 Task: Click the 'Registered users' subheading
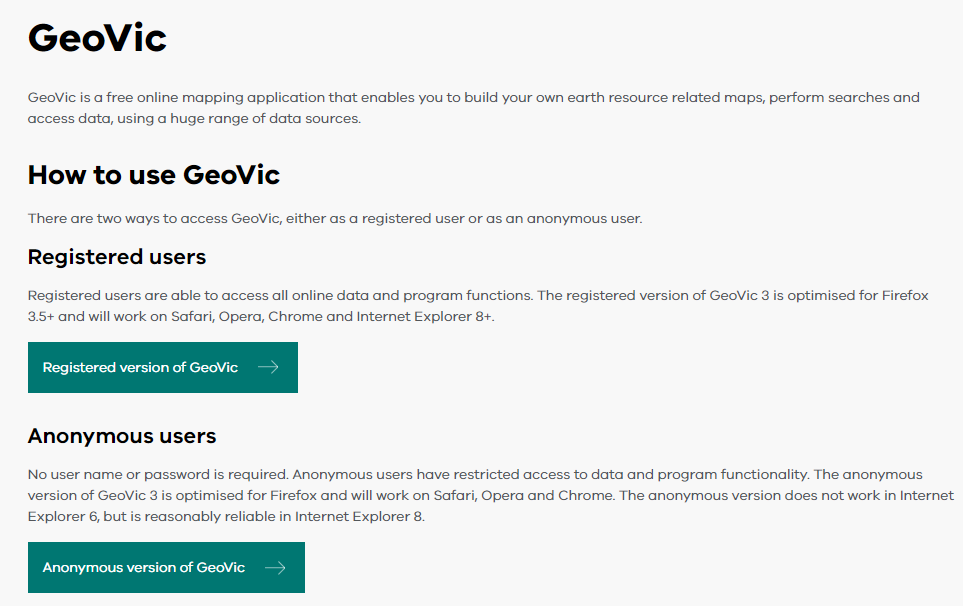pyautogui.click(x=117, y=257)
